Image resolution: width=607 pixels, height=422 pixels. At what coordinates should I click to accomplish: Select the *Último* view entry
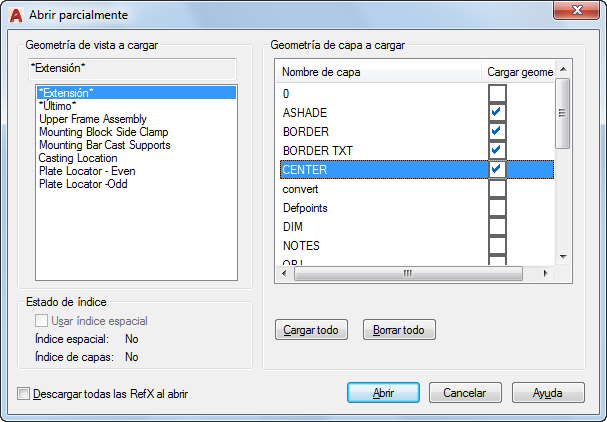[x=57, y=106]
